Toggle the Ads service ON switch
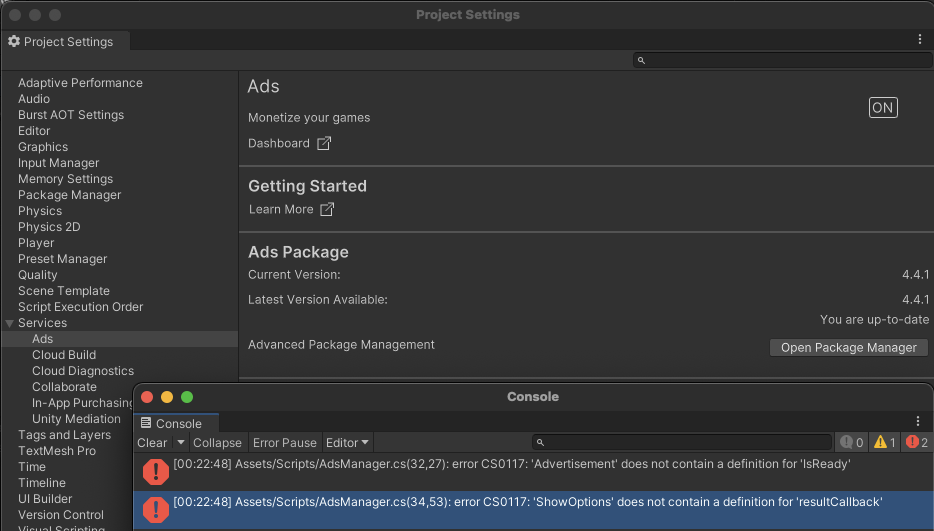Image resolution: width=934 pixels, height=531 pixels. click(x=883, y=108)
